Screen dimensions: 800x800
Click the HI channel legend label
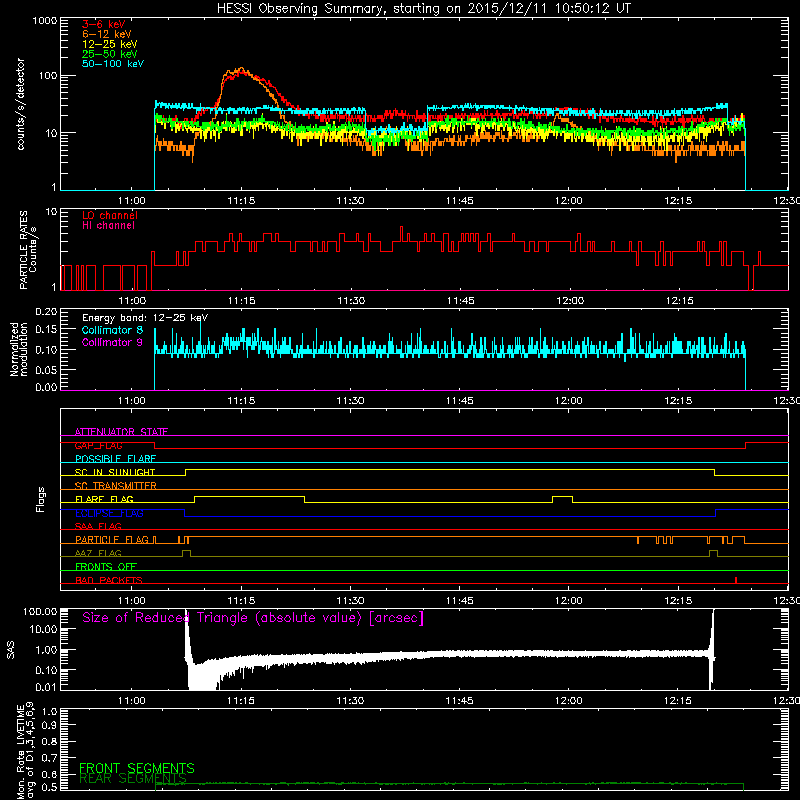click(108, 225)
